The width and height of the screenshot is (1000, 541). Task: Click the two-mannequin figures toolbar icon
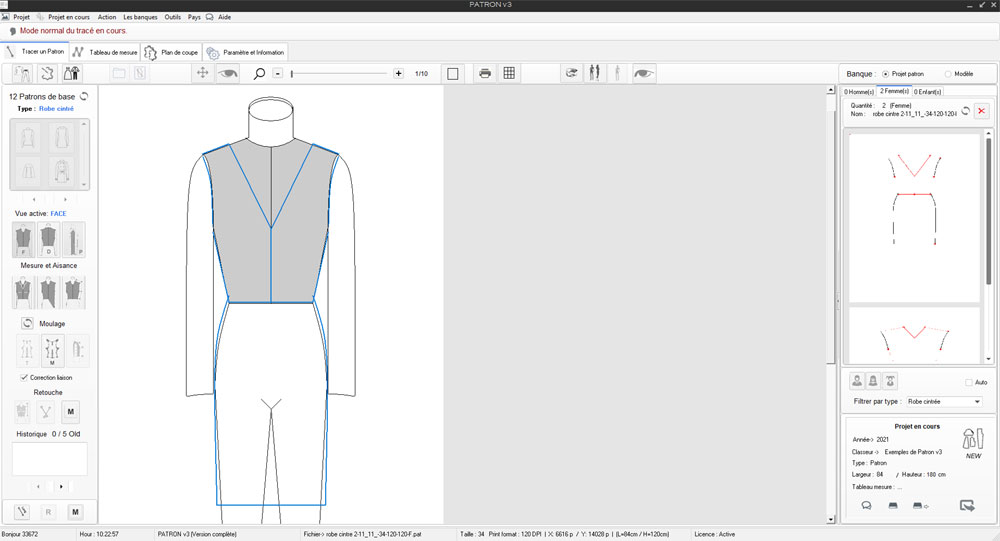(596, 73)
